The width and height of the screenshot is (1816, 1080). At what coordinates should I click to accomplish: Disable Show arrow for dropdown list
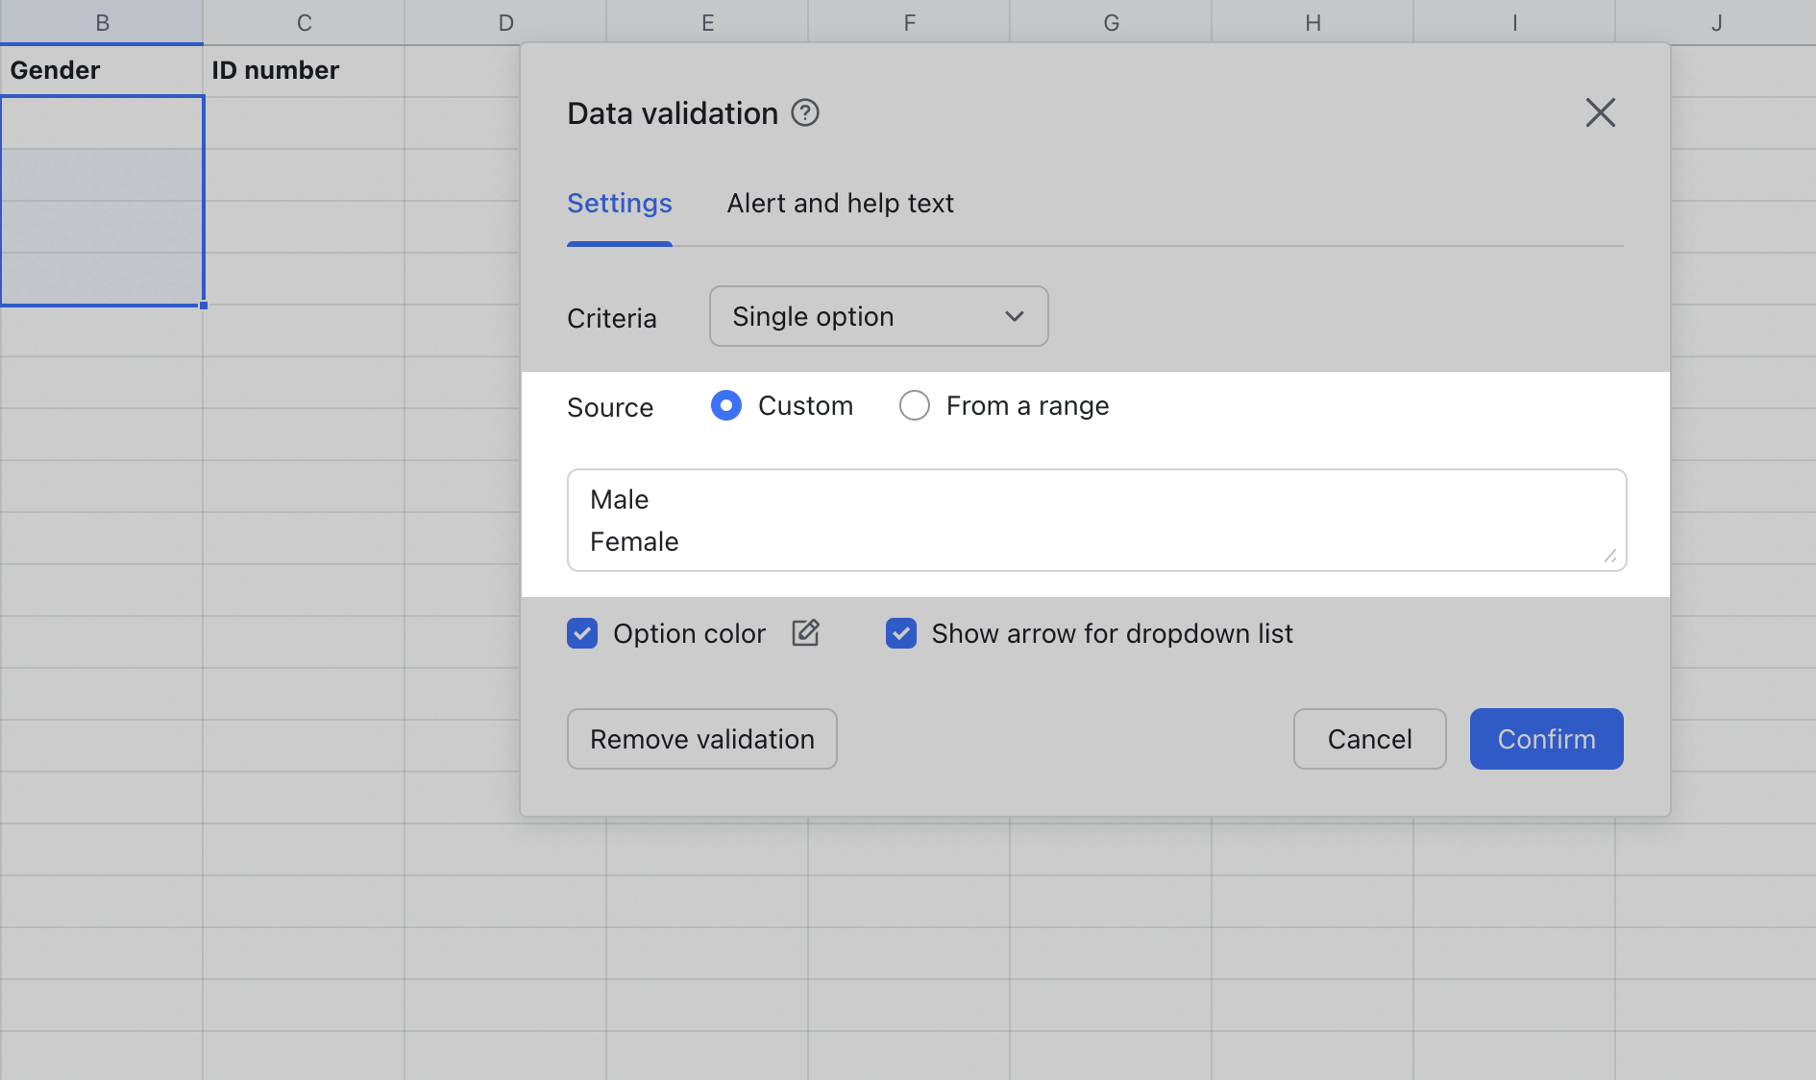pyautogui.click(x=901, y=633)
